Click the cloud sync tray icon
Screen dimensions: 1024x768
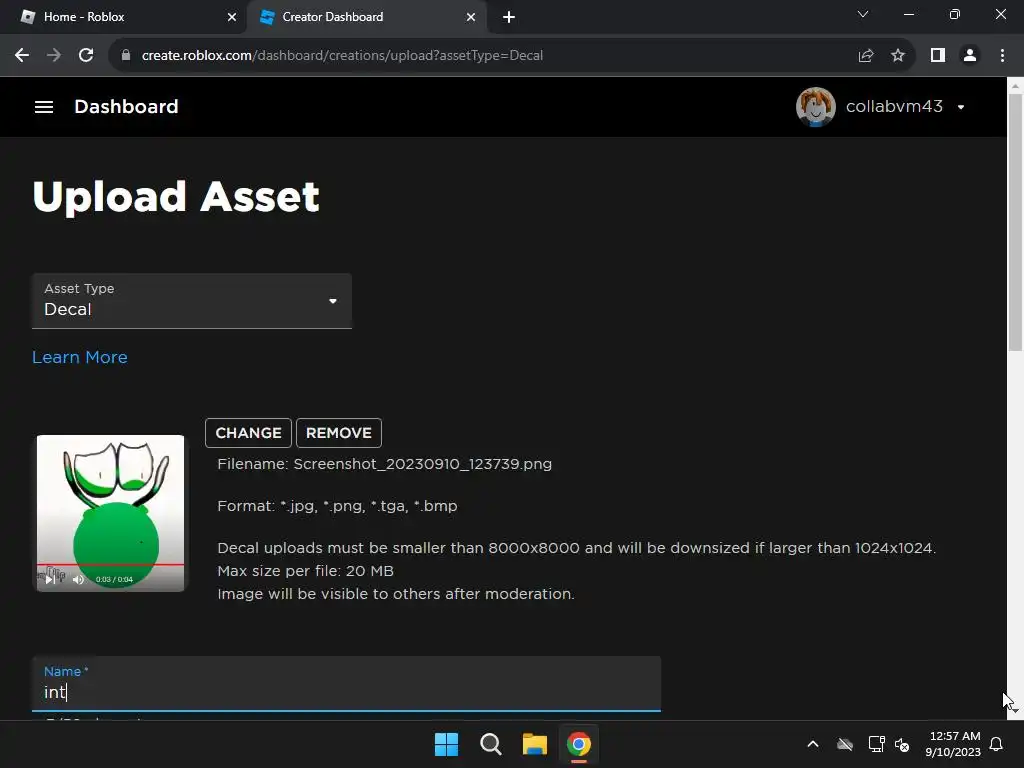845,744
